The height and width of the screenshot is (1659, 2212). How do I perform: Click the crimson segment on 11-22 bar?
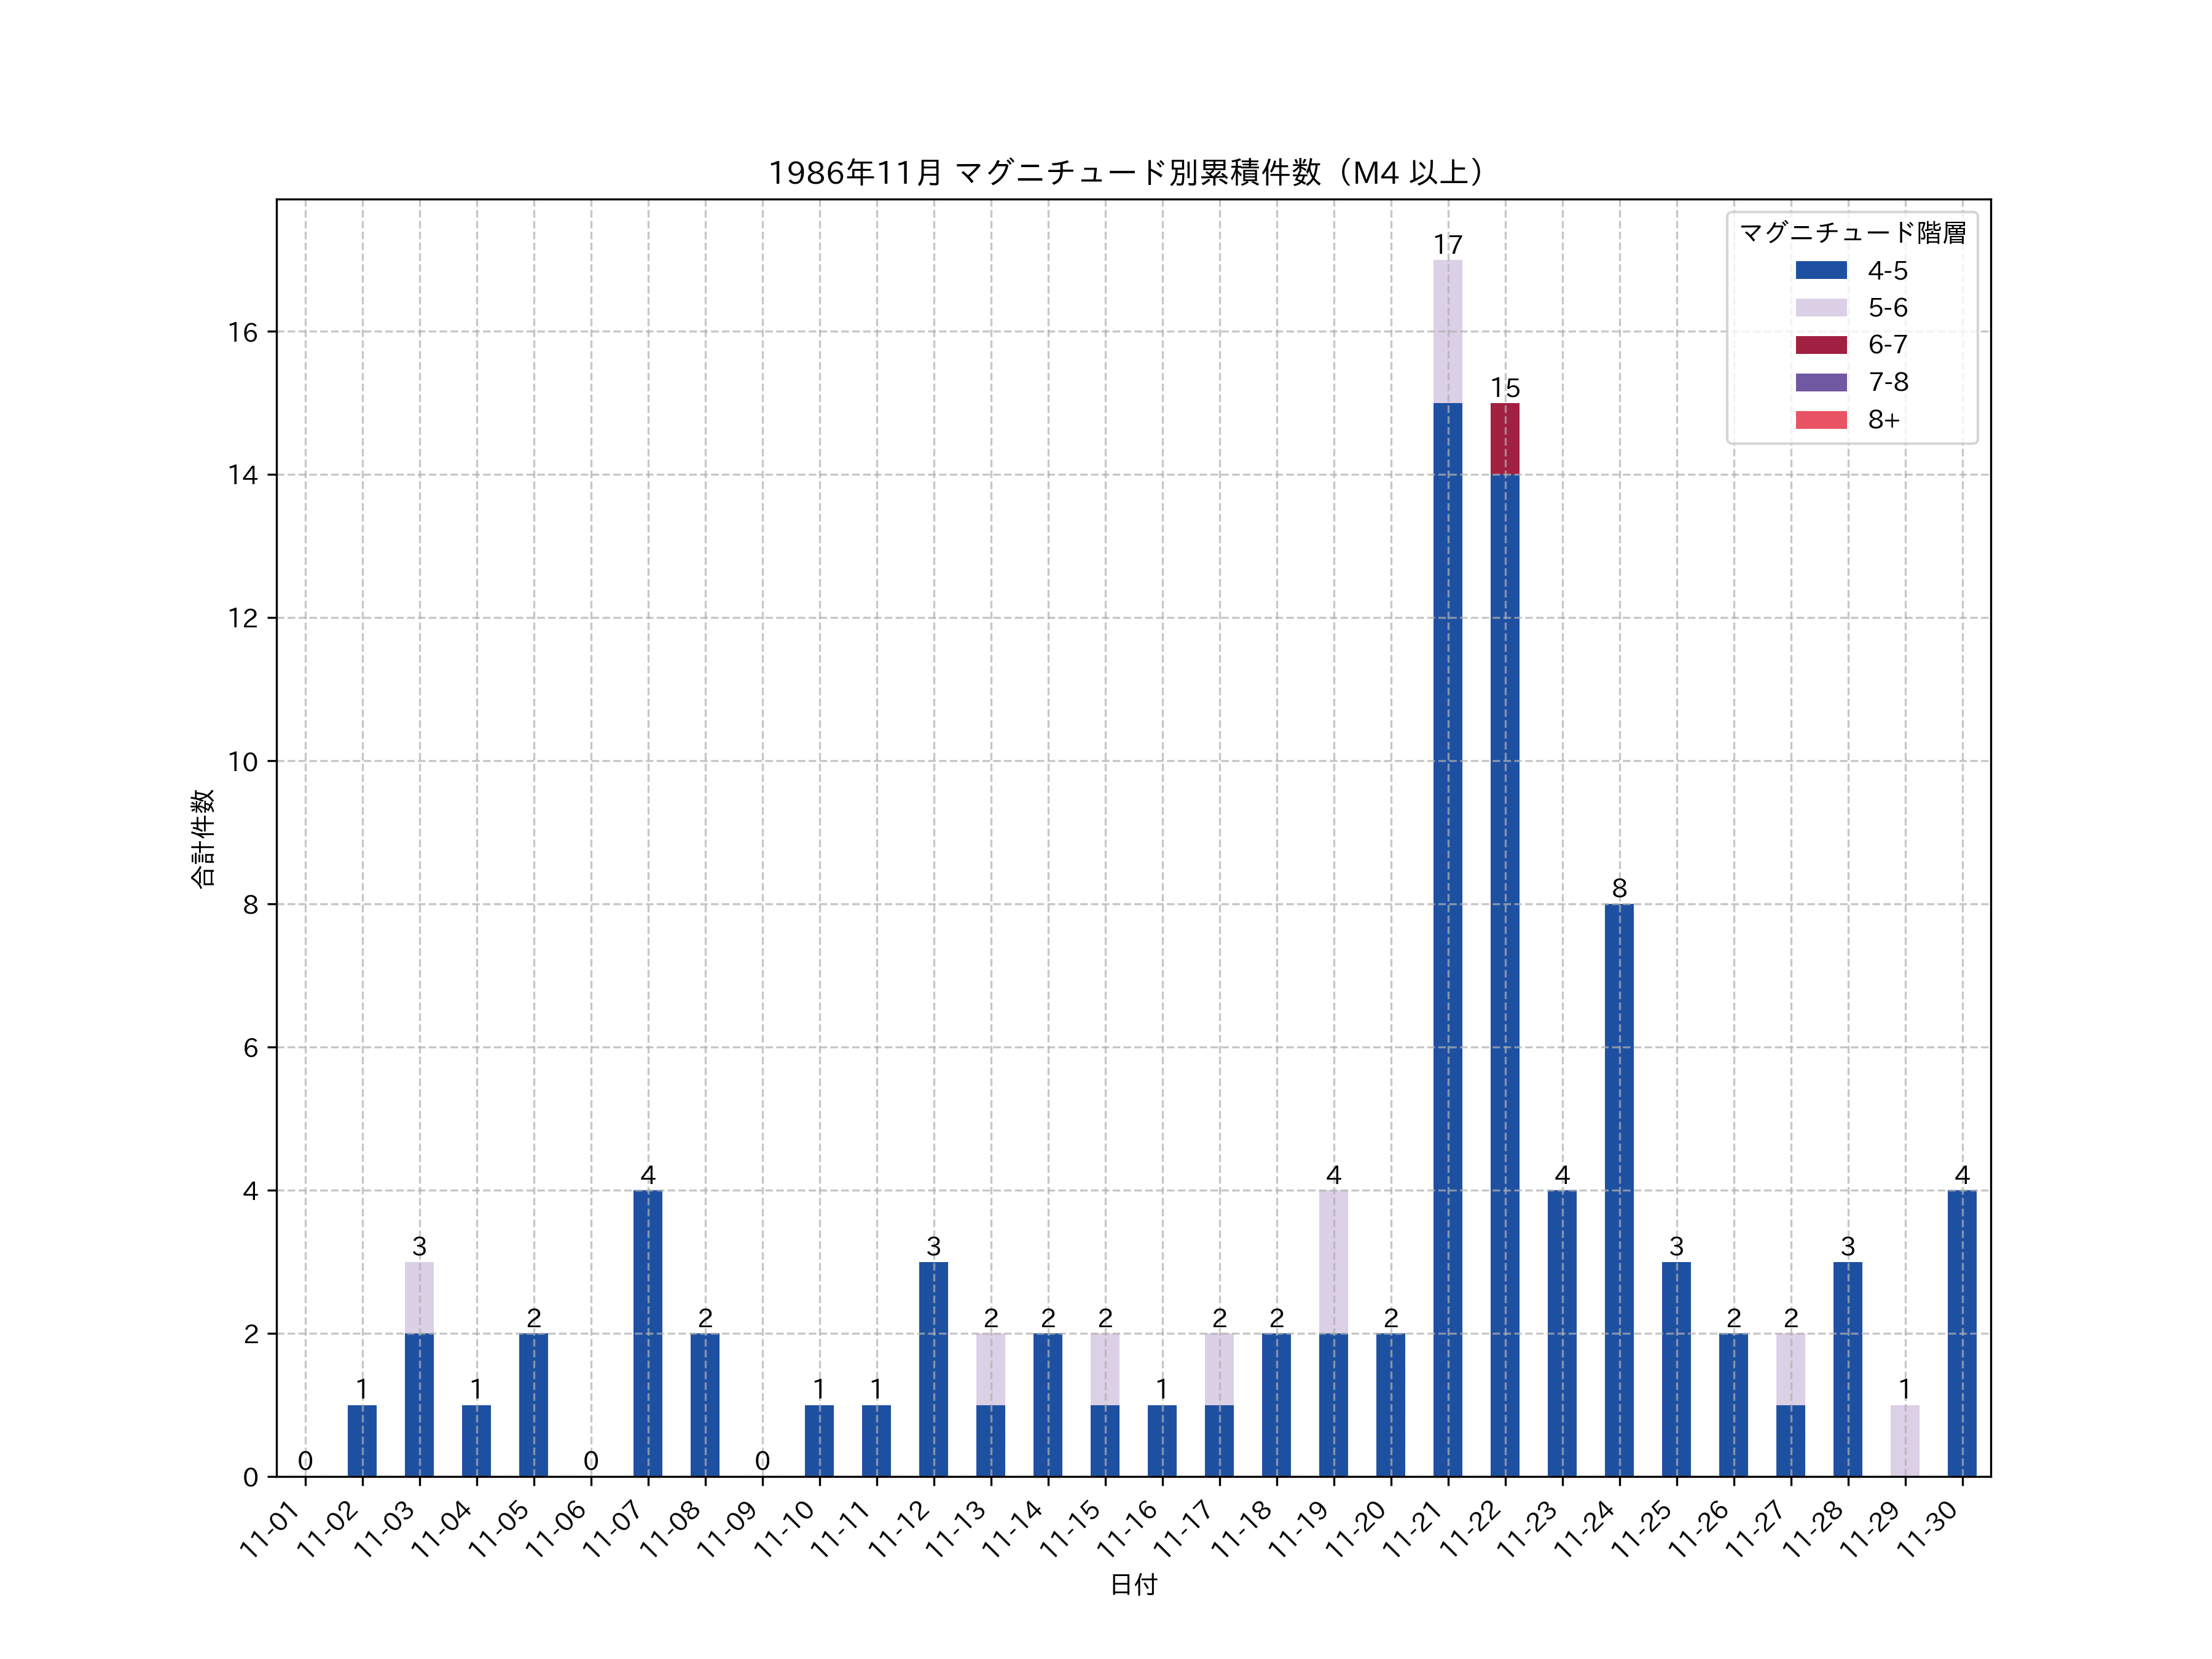(1504, 438)
